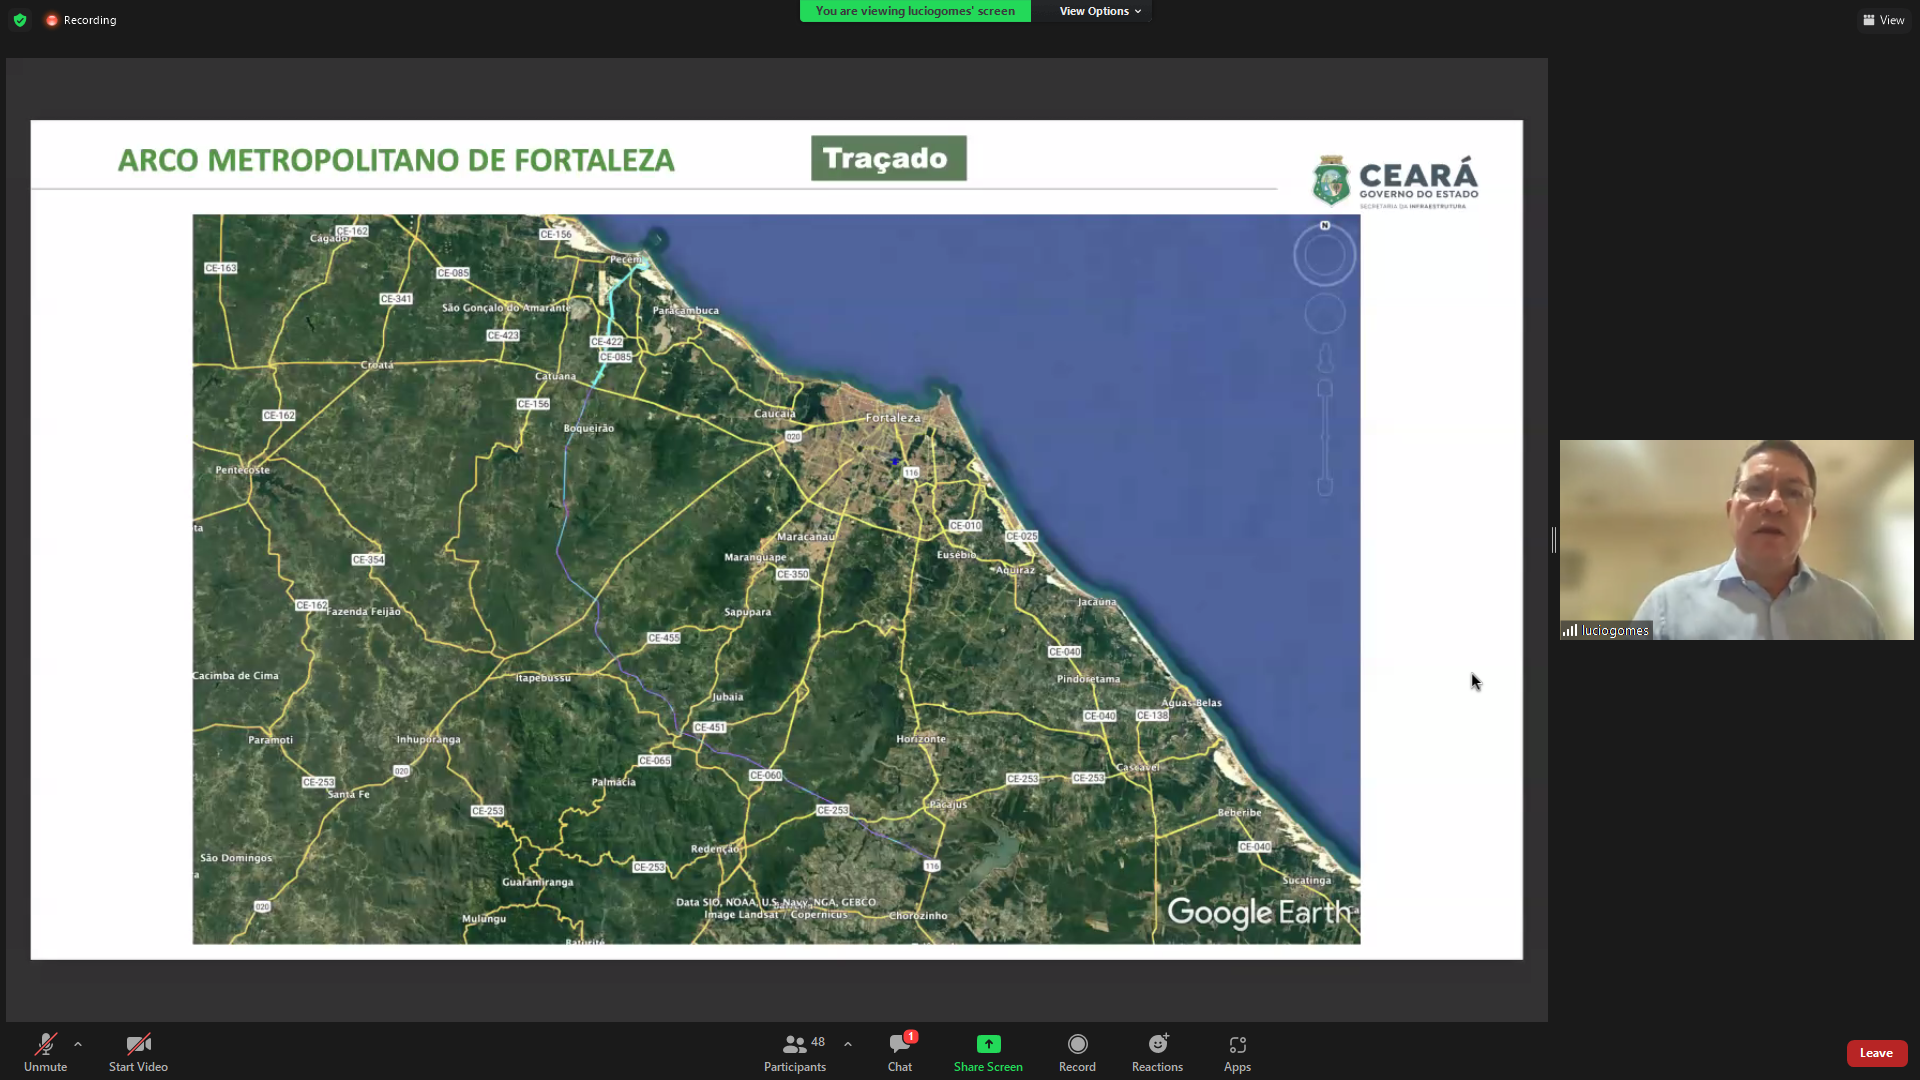
Task: Click the red Recording indicator
Action: click(x=81, y=20)
